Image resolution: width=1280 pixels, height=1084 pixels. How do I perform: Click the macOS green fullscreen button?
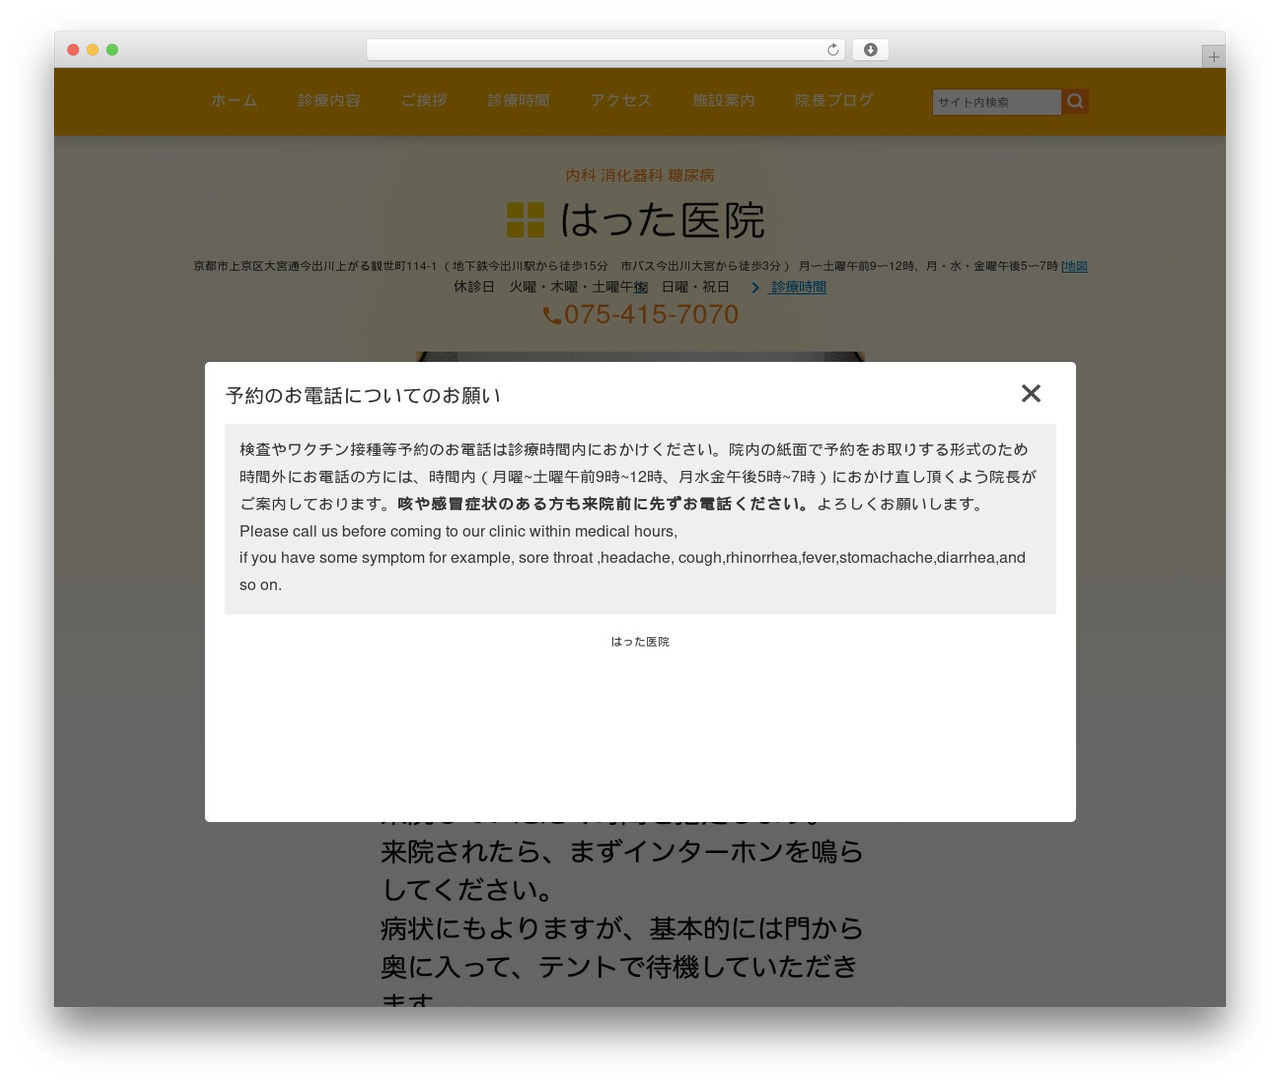tap(112, 50)
